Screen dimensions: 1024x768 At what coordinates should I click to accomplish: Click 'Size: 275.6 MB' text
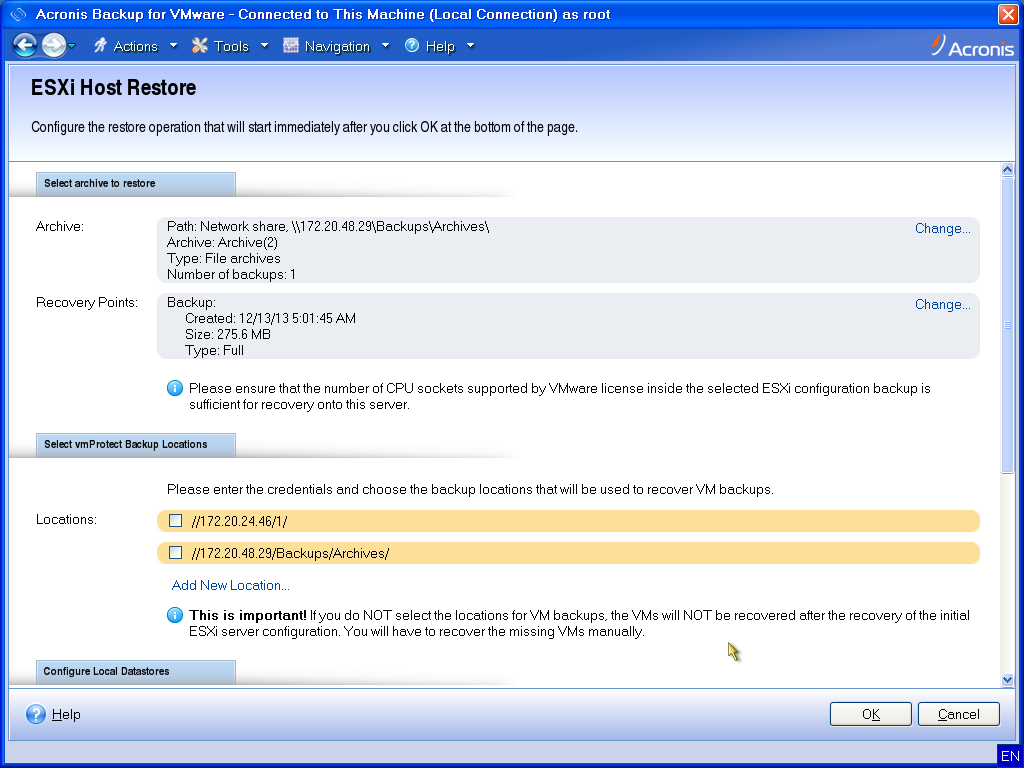[x=227, y=334]
